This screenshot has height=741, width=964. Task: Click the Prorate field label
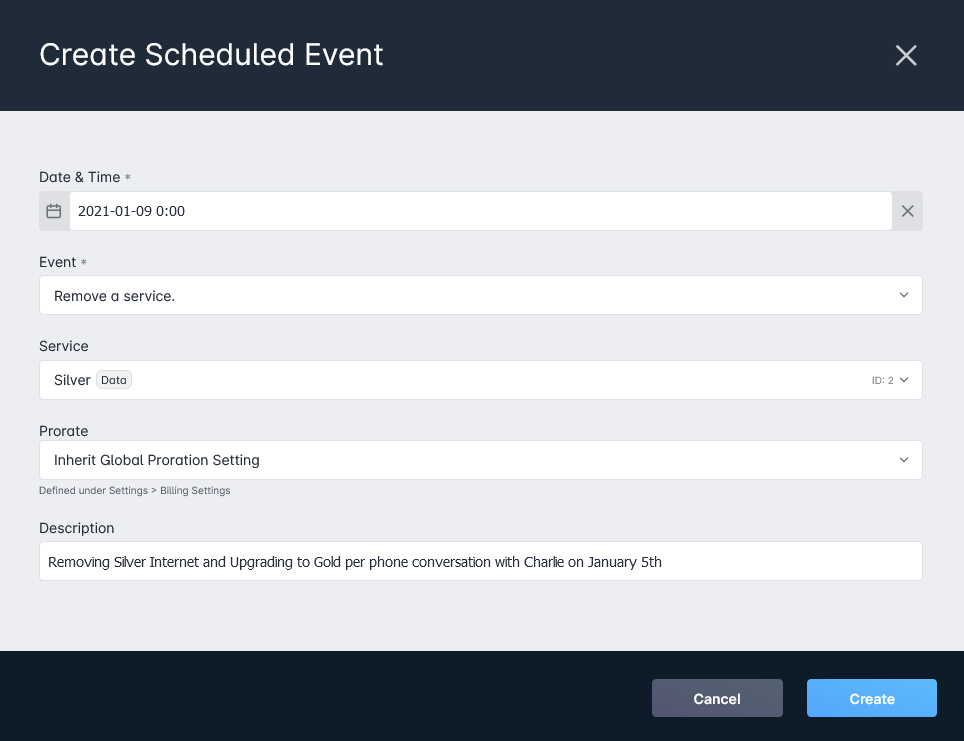64,431
